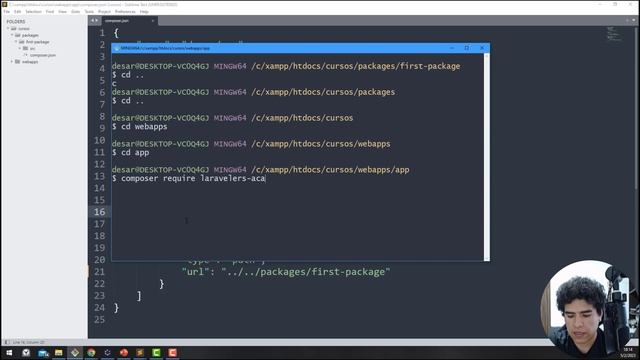Open the Project menu

tap(104, 12)
